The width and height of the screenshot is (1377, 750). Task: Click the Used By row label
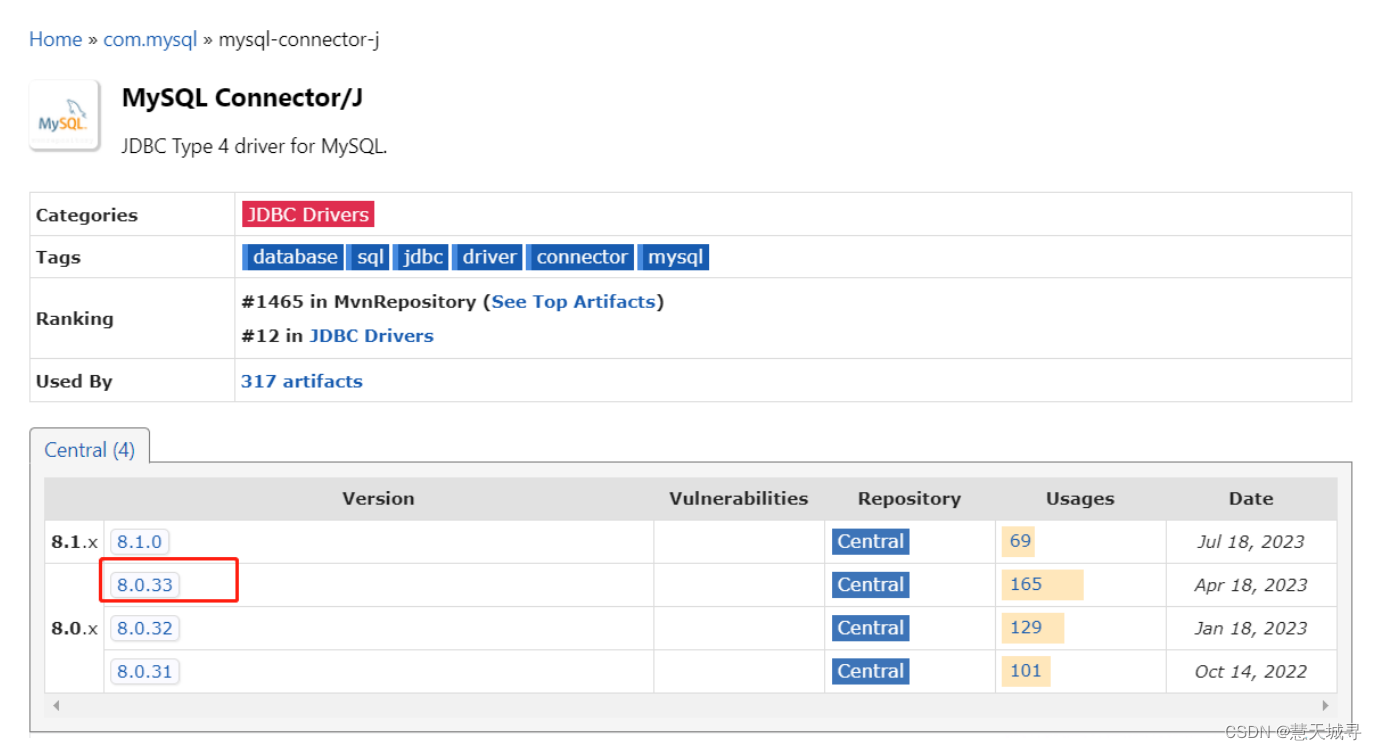point(74,381)
